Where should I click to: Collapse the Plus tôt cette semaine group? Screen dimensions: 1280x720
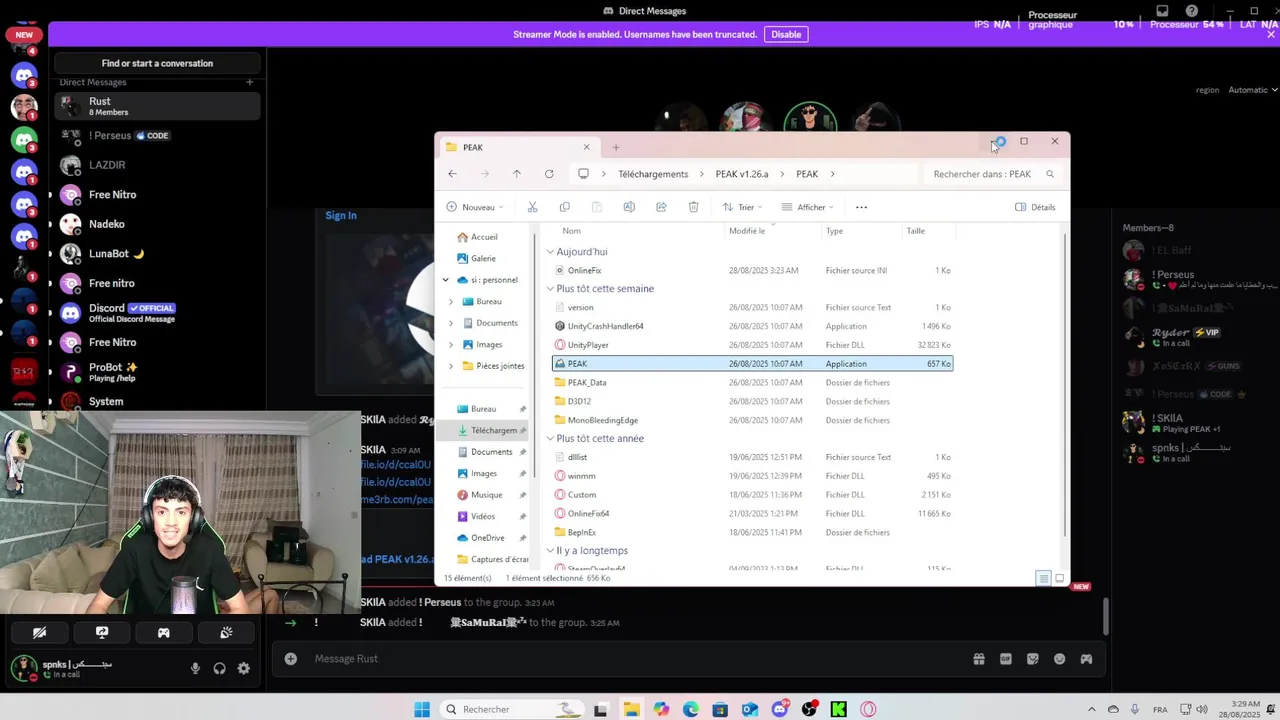(x=550, y=289)
